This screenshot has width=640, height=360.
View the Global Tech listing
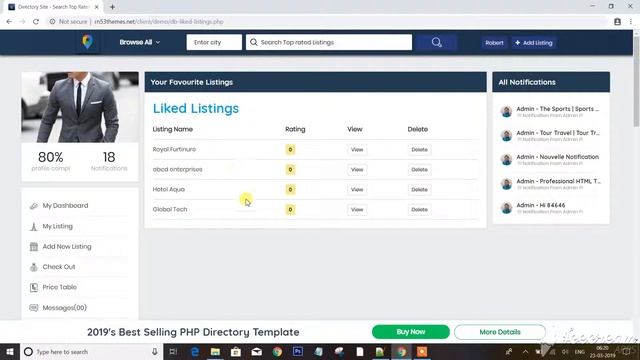coord(357,210)
